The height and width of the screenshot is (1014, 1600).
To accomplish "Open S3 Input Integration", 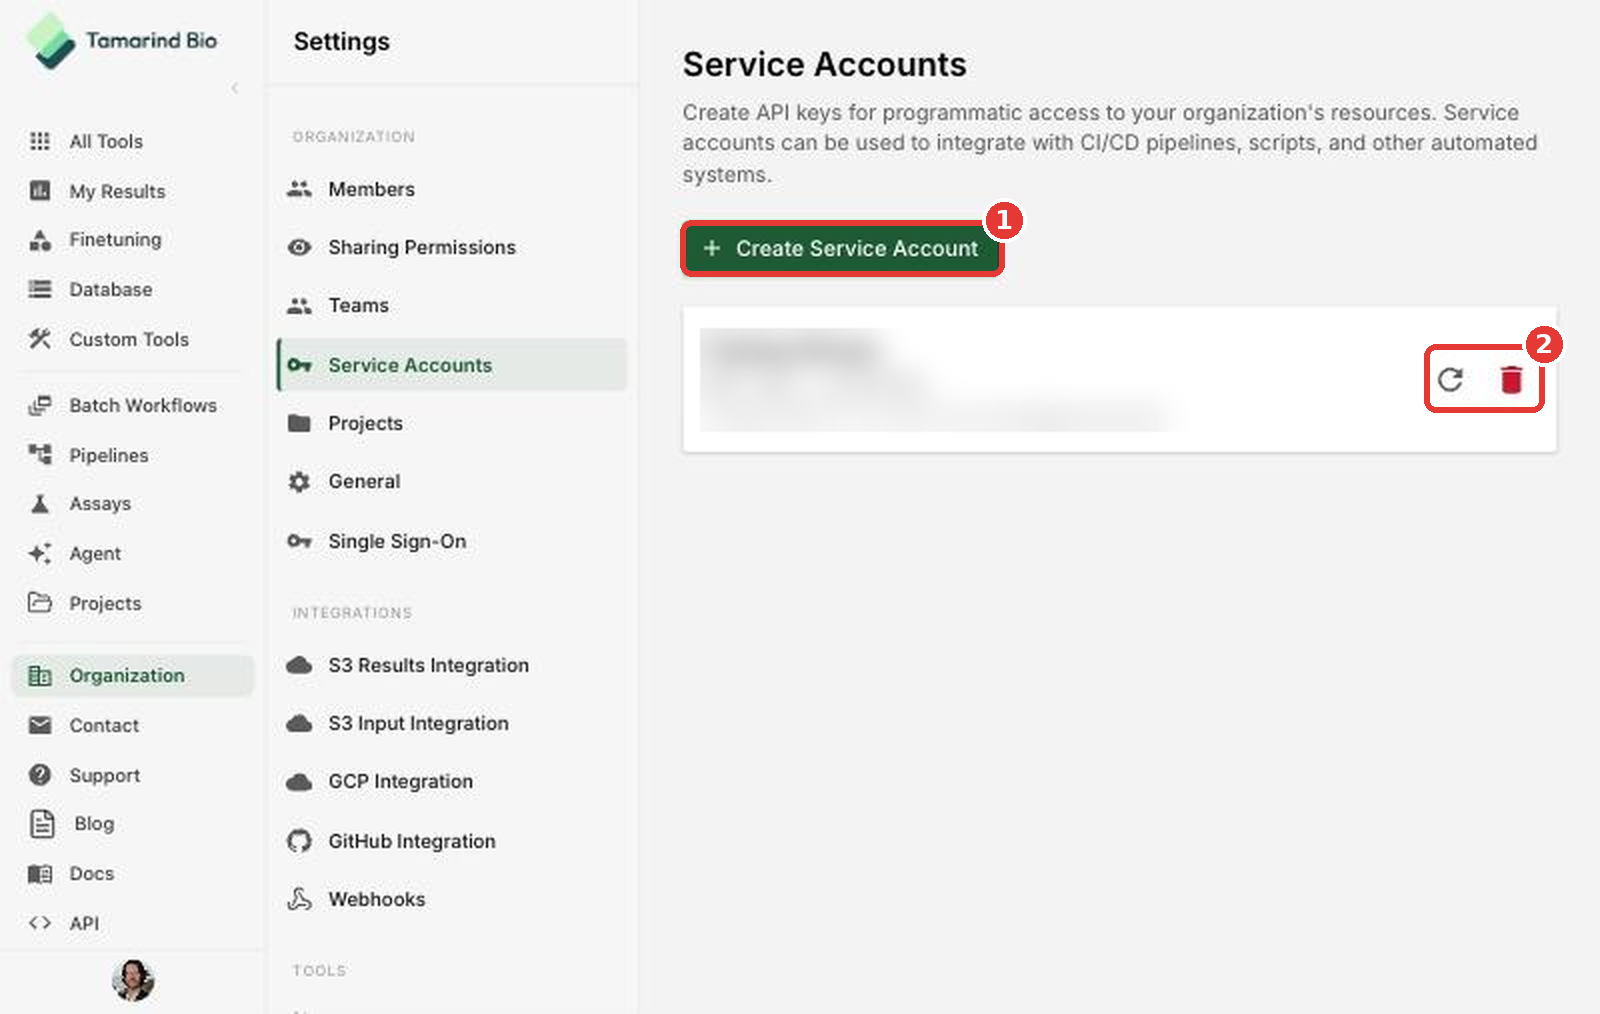I will tap(452, 723).
